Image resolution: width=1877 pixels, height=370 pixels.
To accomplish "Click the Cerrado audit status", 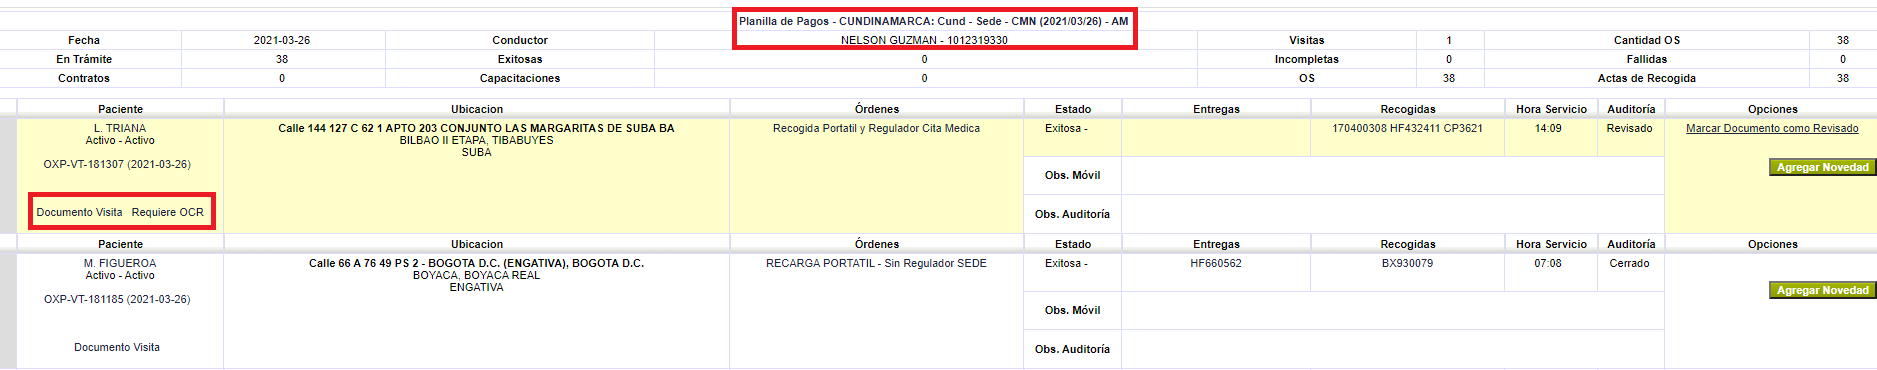I will pos(1629,263).
